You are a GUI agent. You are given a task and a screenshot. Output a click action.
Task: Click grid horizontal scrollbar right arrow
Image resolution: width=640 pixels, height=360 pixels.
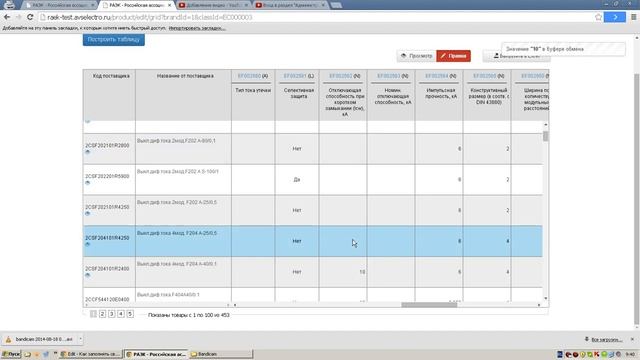539,305
